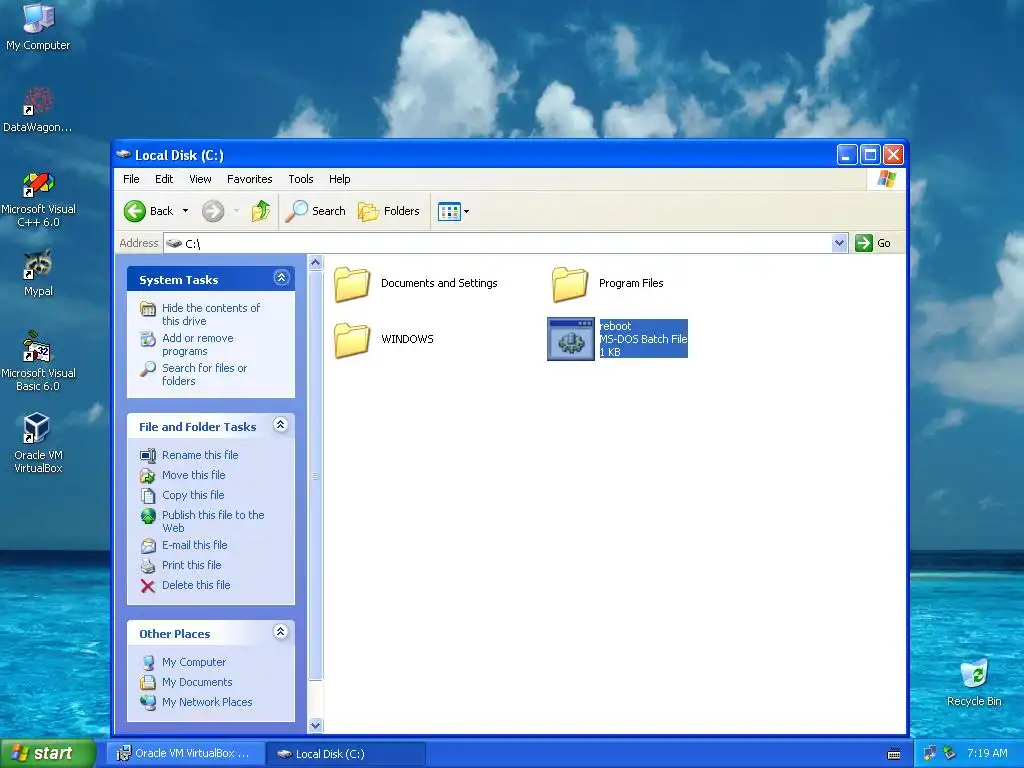Viewport: 1024px width, 768px height.
Task: Open the Favorites menu
Action: coord(249,179)
